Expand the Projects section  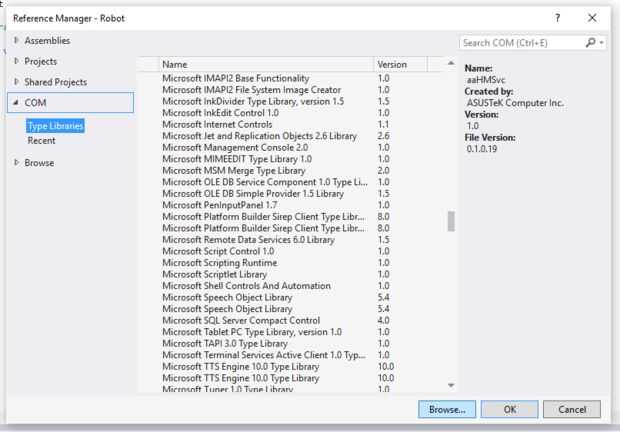pos(16,61)
